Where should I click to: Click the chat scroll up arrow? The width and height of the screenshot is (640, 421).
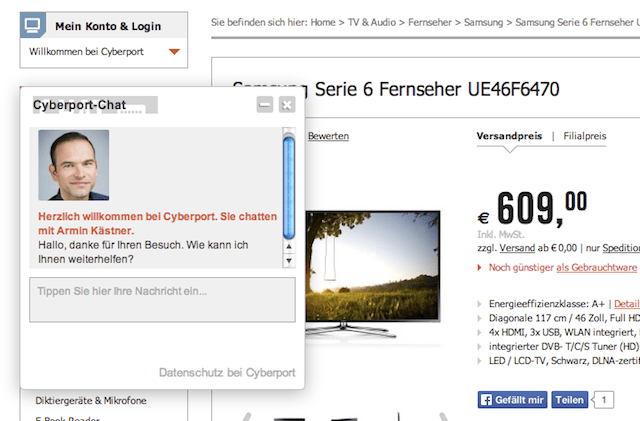pos(288,132)
